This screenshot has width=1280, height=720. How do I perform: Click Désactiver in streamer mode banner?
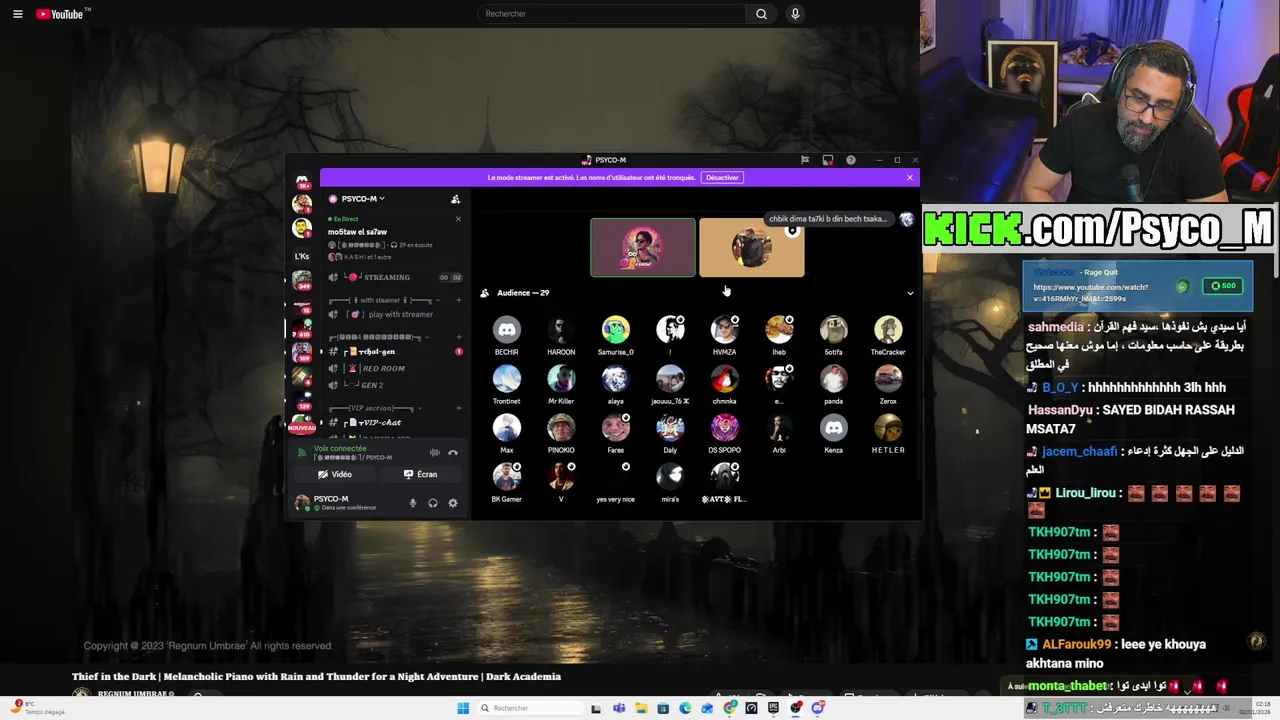click(x=722, y=178)
